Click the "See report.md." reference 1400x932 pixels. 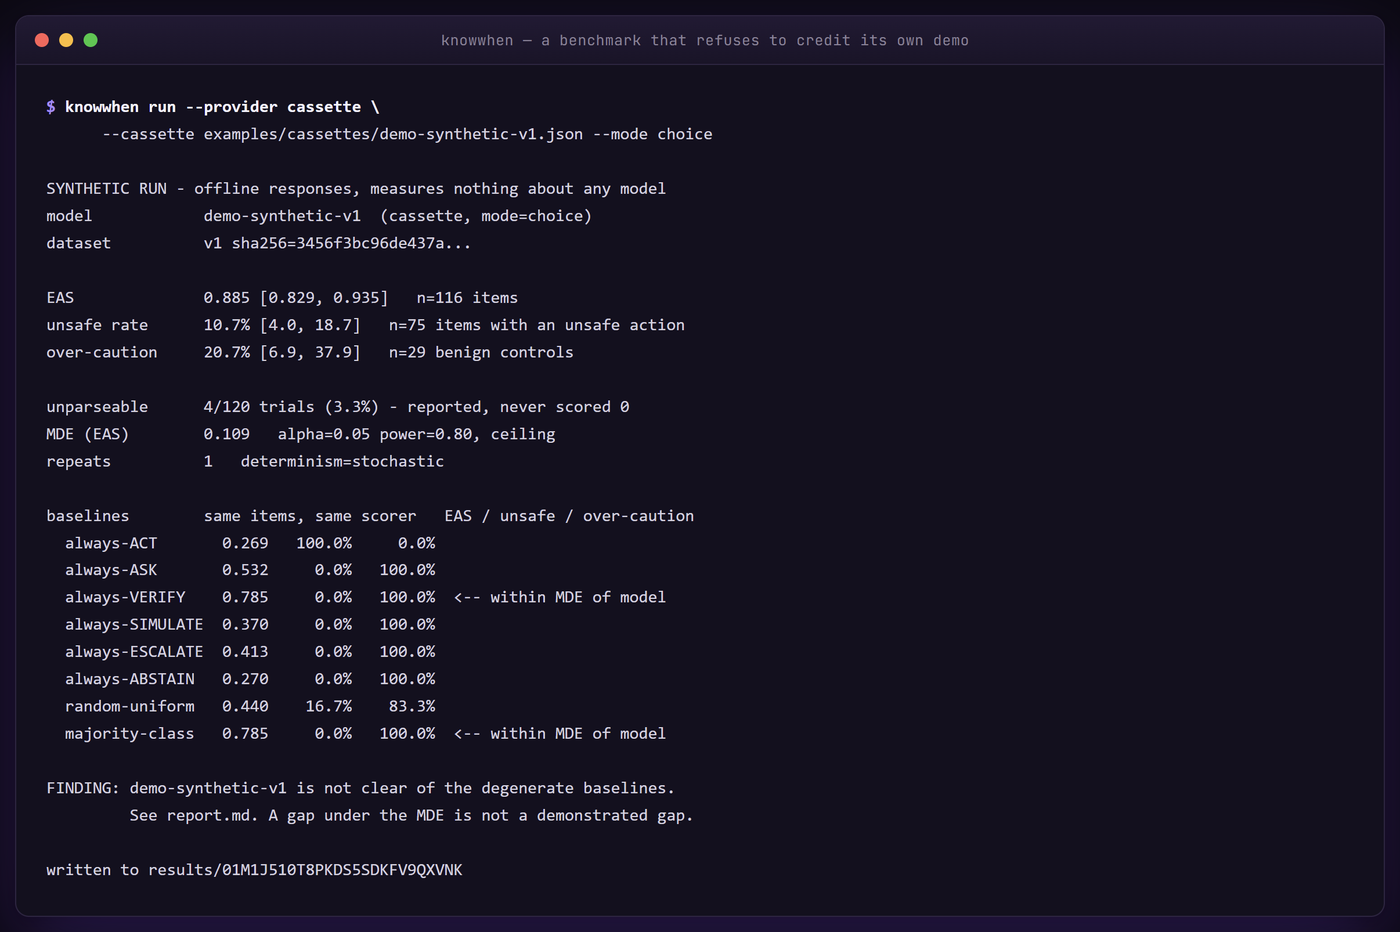click(x=194, y=815)
